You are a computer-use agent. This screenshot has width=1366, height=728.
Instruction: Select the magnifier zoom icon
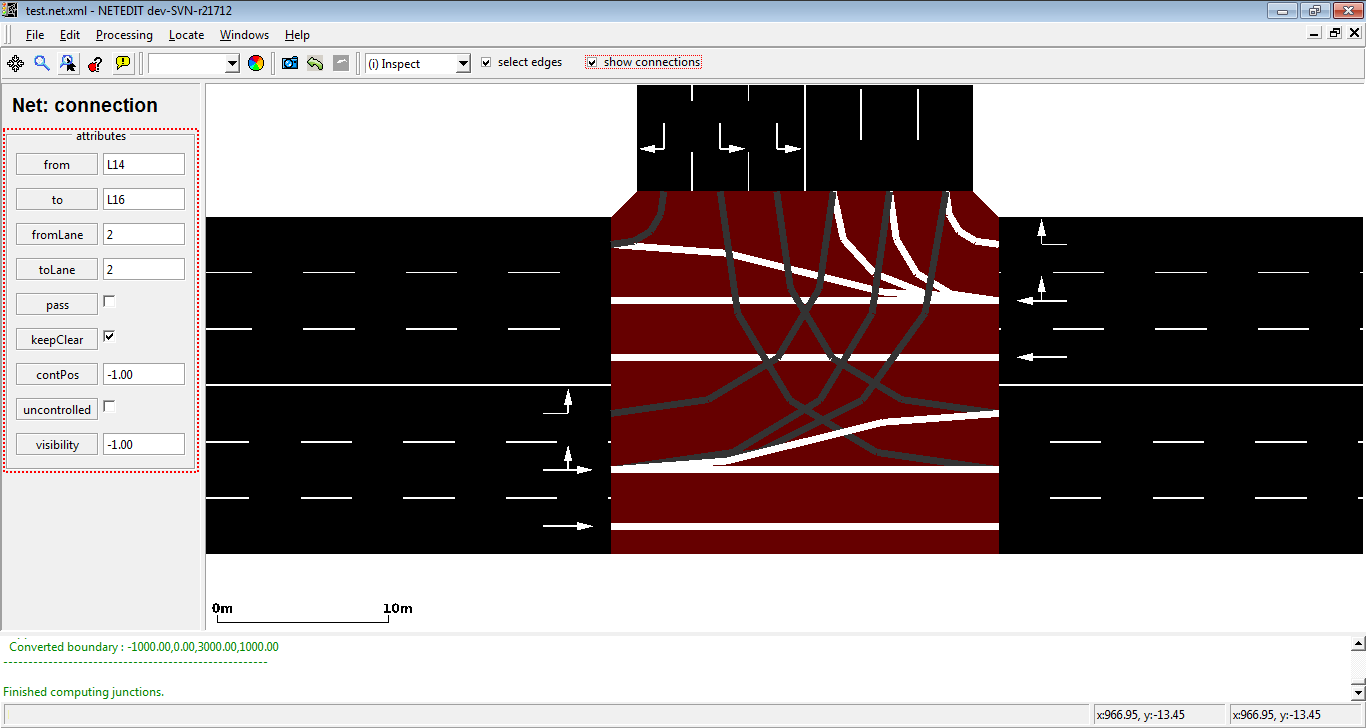(x=42, y=63)
